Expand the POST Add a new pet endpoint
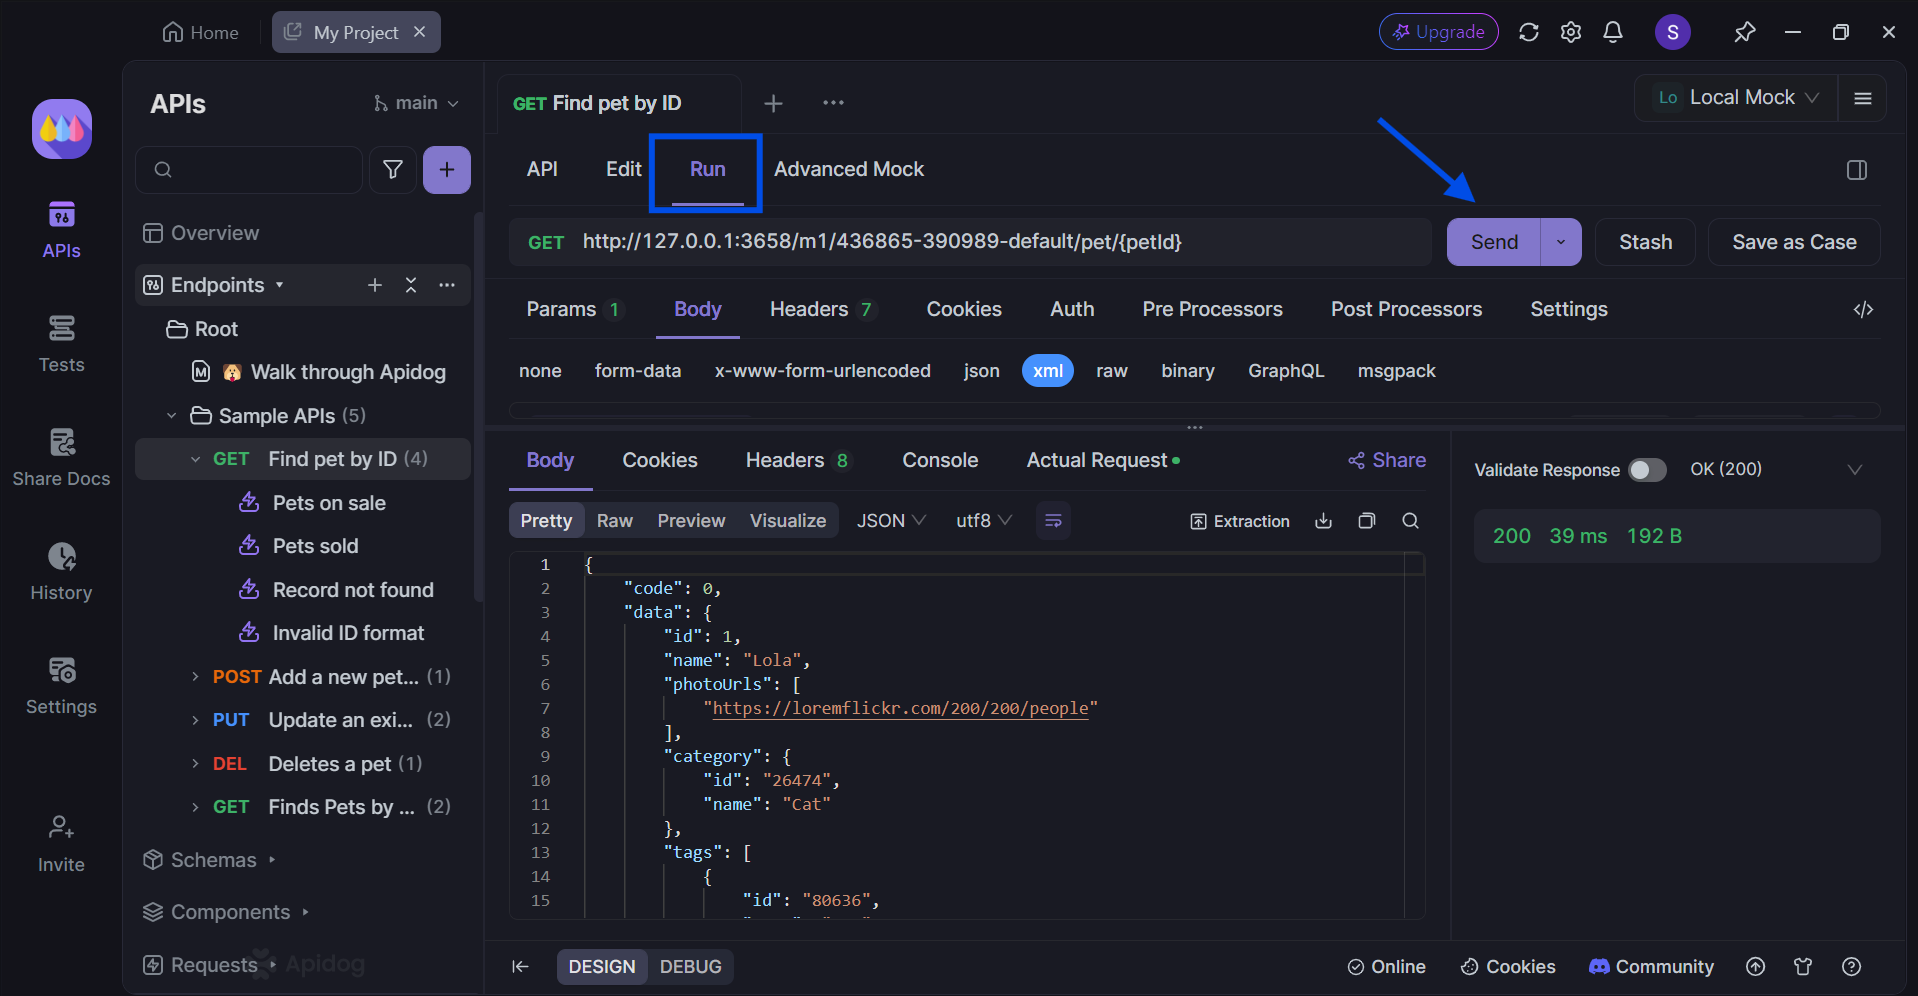Screen dimensions: 1918x996 coord(195,677)
